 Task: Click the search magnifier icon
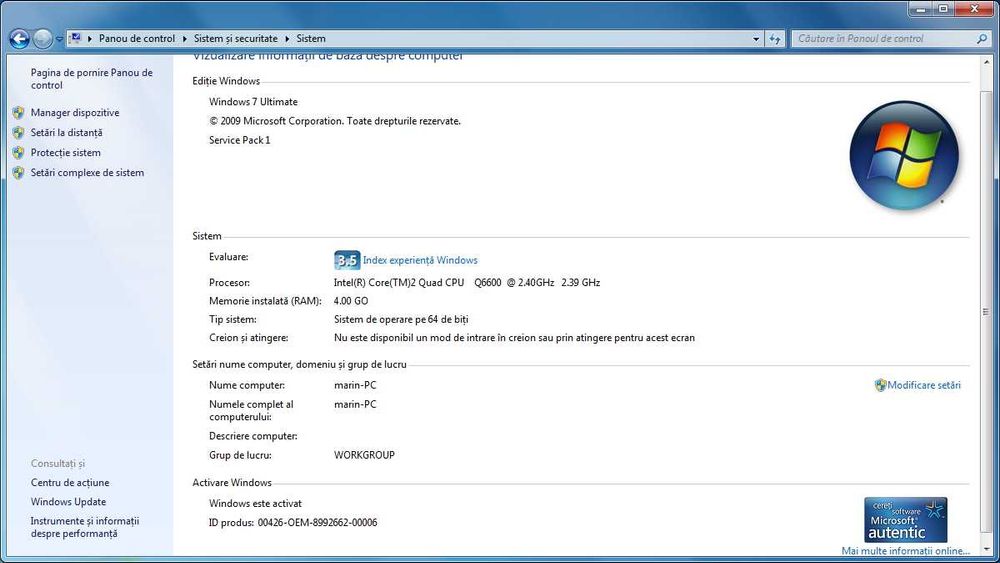(x=982, y=39)
